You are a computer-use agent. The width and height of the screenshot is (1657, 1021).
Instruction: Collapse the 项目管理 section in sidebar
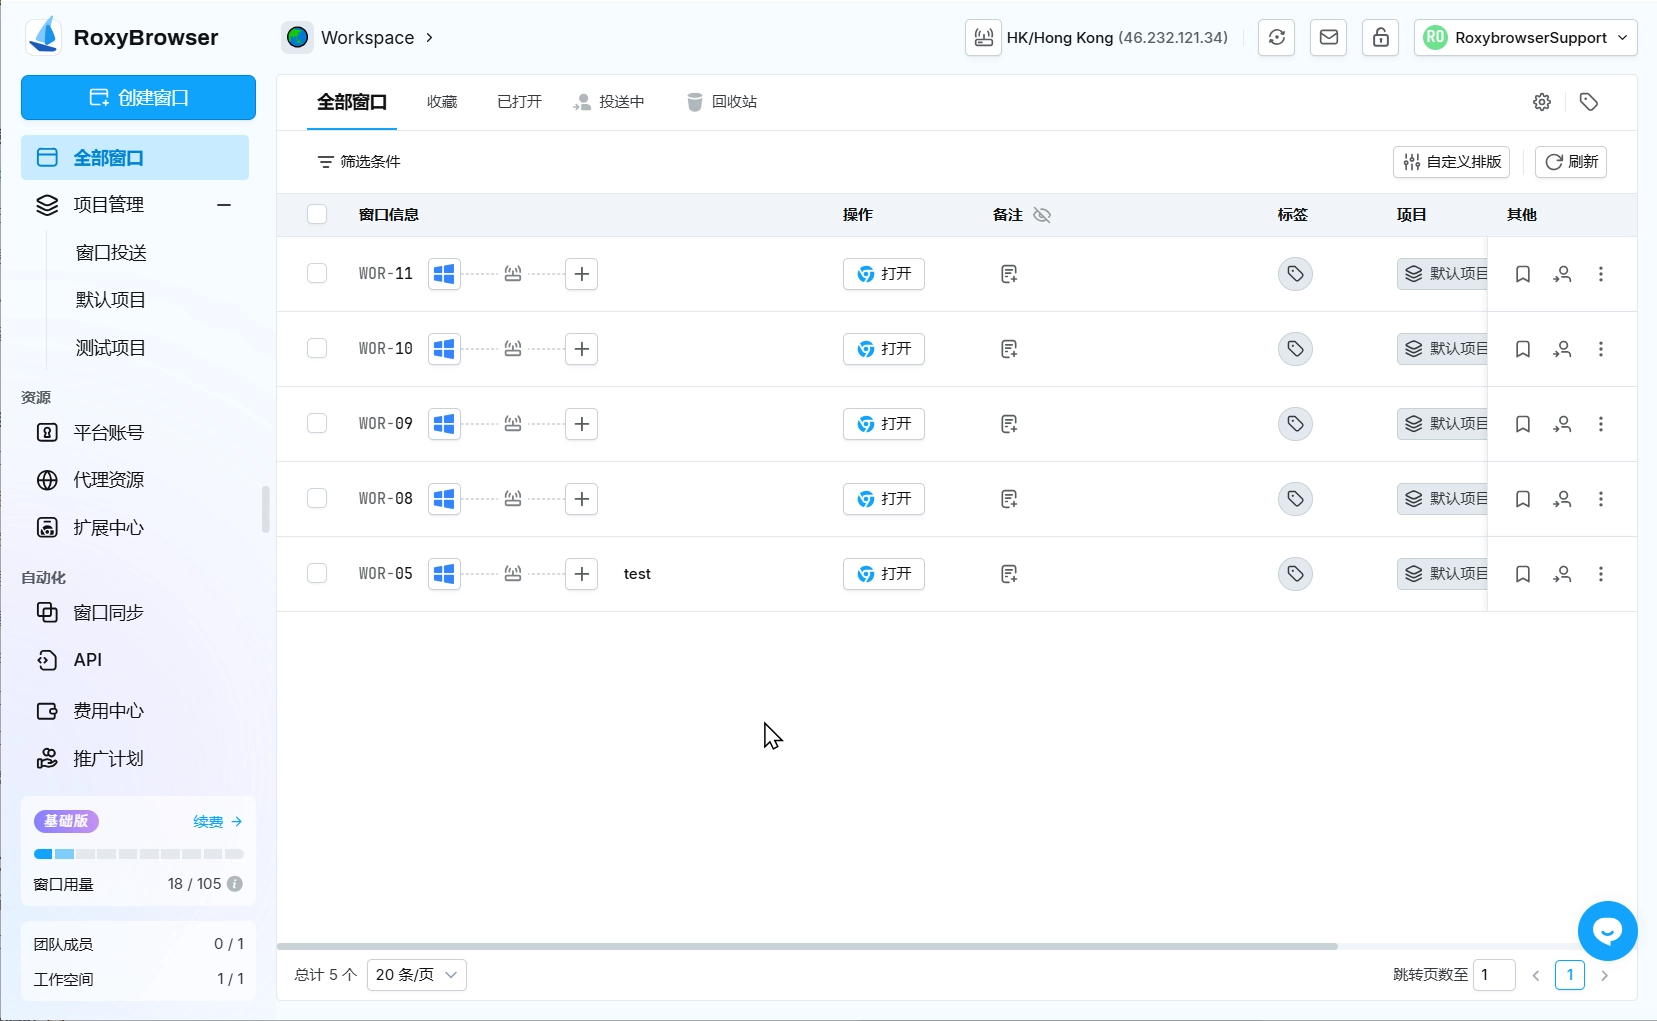pyautogui.click(x=224, y=205)
